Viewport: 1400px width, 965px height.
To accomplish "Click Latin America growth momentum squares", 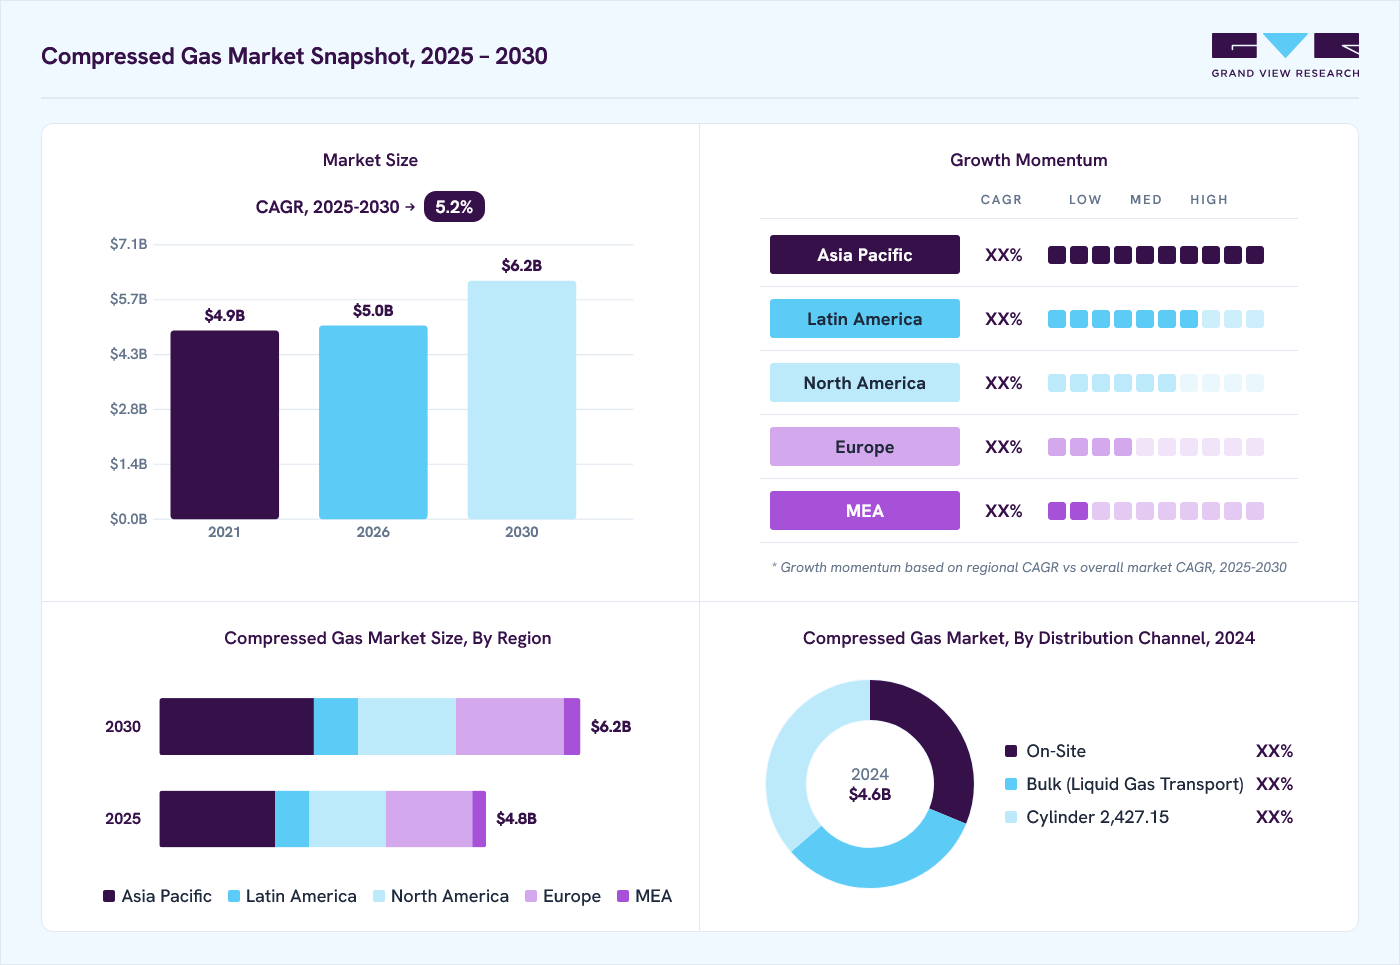I will click(x=1156, y=319).
